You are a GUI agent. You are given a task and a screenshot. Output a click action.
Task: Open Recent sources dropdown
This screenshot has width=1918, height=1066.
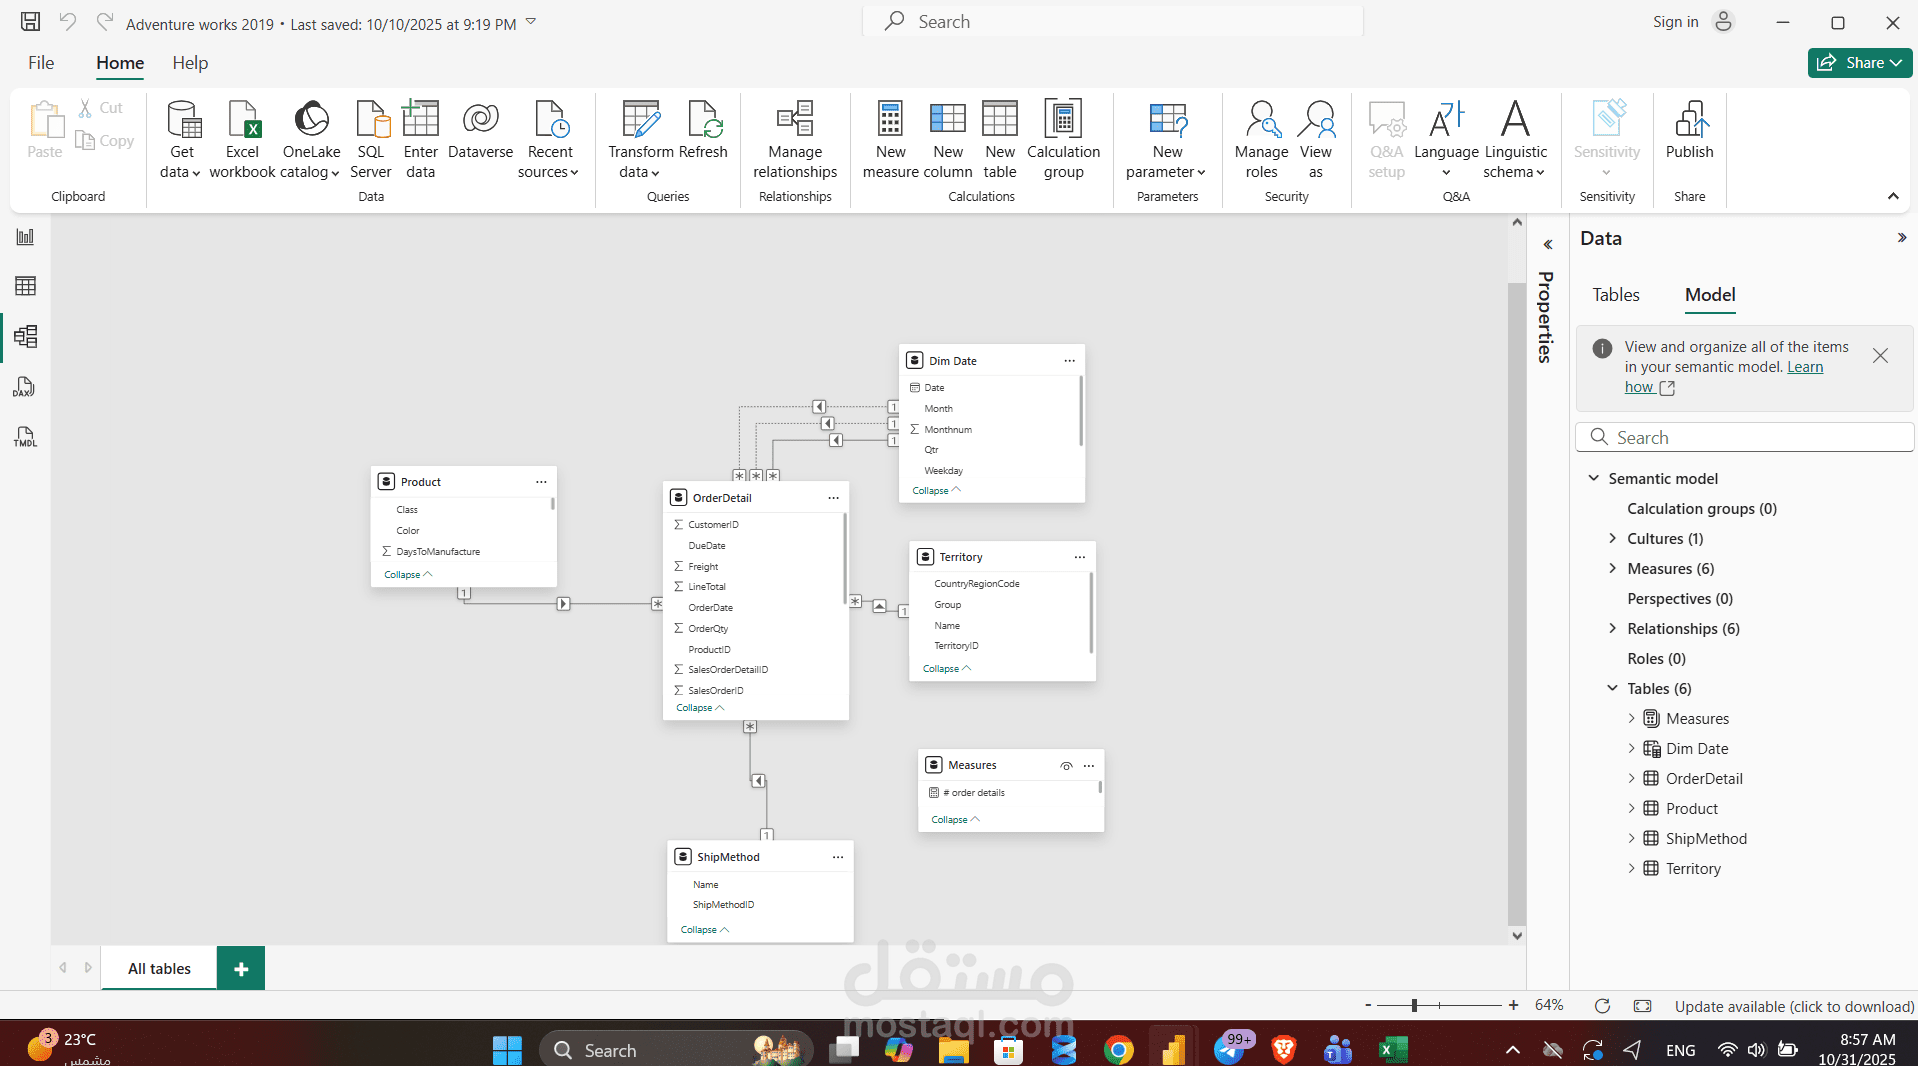click(549, 140)
